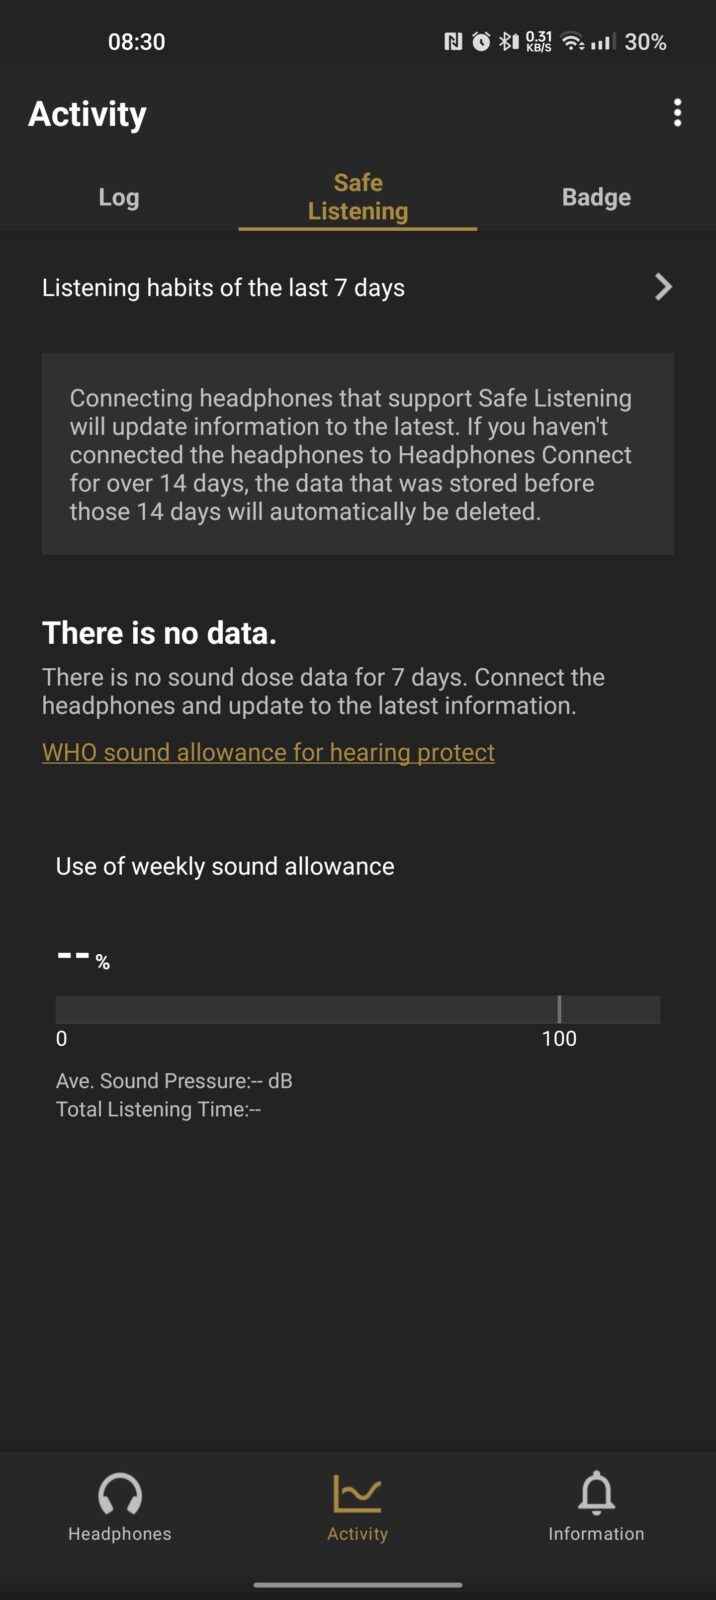Tap the NFC status bar icon

tap(453, 42)
